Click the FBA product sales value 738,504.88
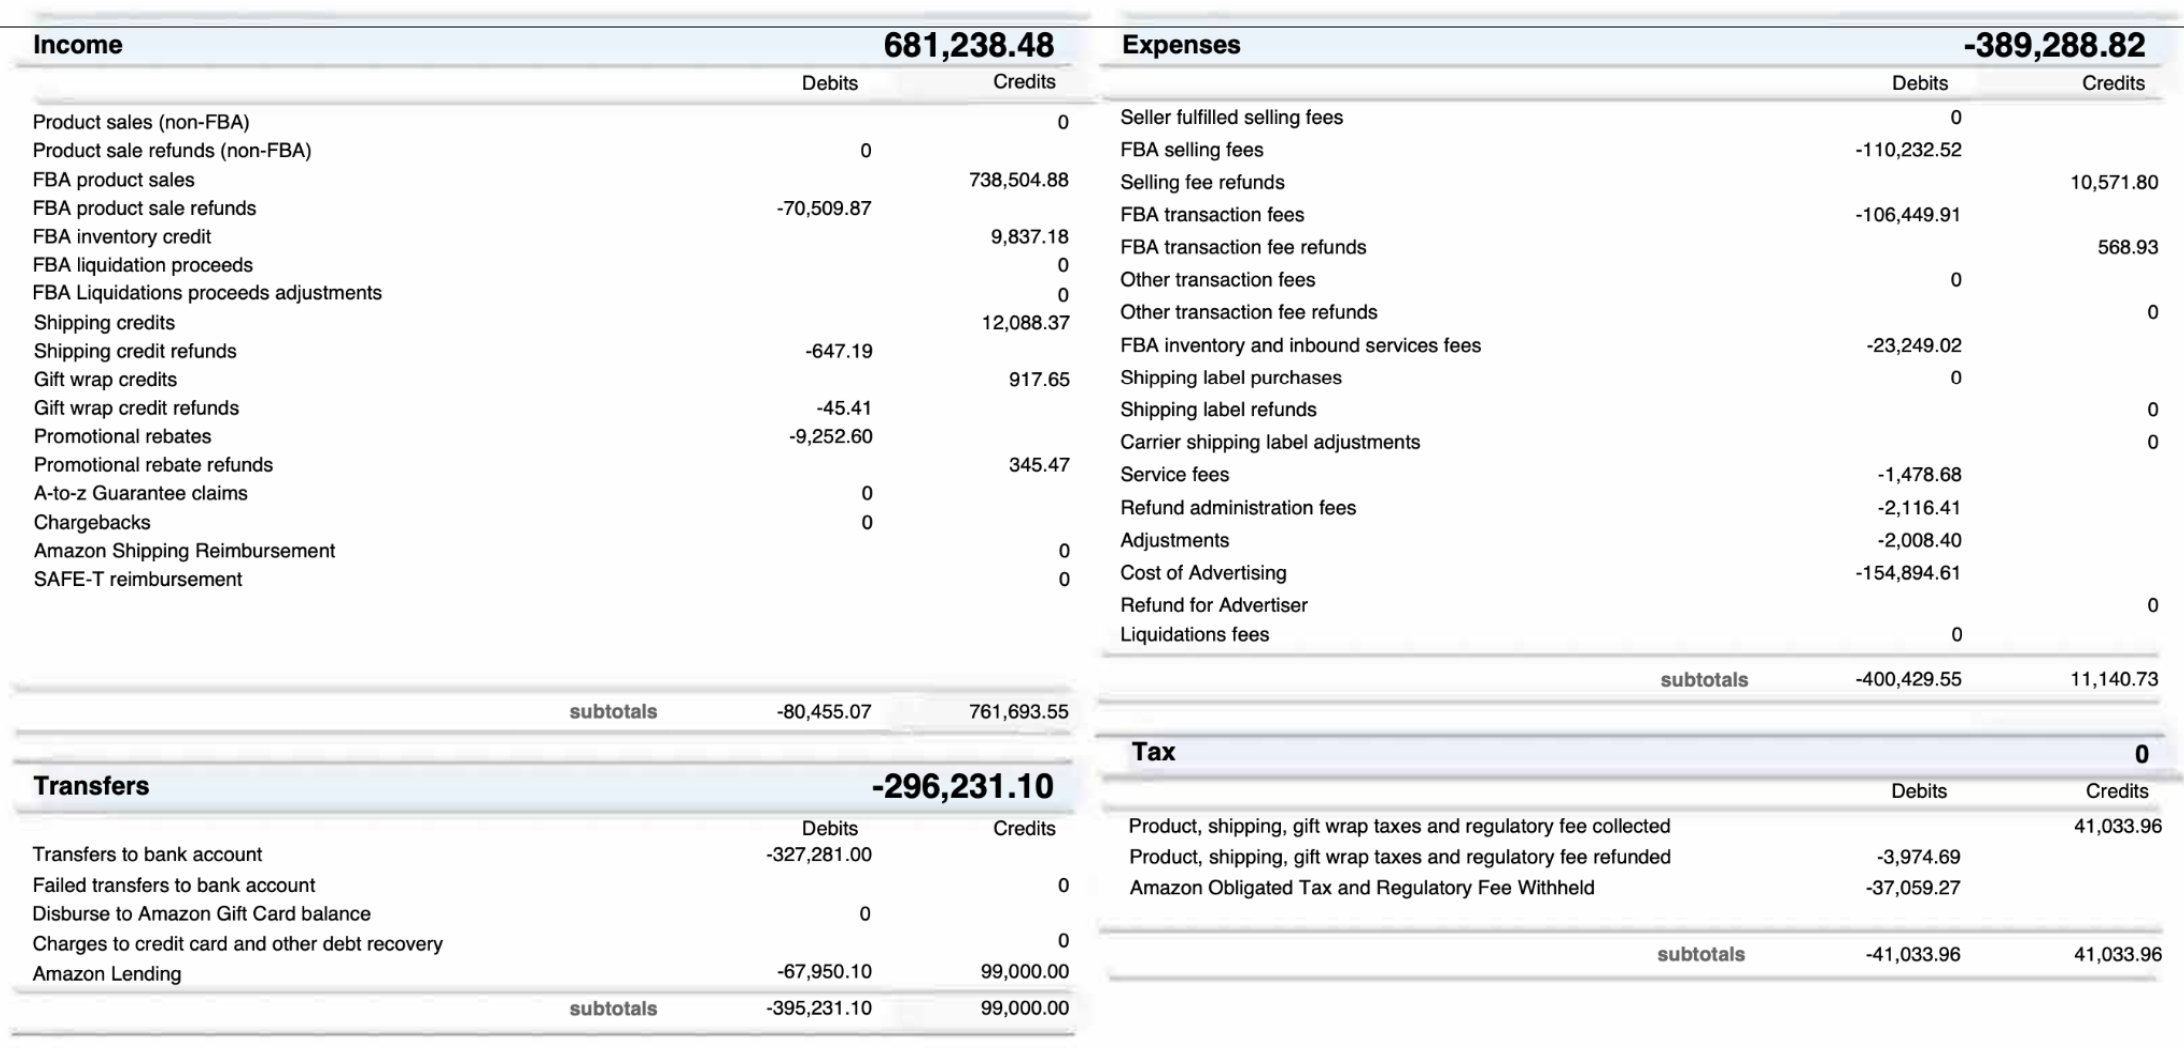The width and height of the screenshot is (2184, 1048). coord(1018,180)
